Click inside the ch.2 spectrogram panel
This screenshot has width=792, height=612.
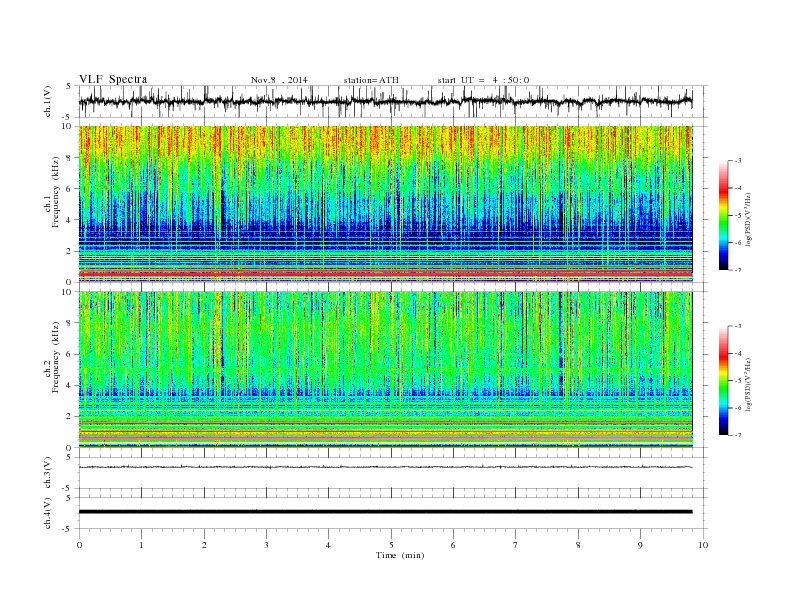pos(386,370)
